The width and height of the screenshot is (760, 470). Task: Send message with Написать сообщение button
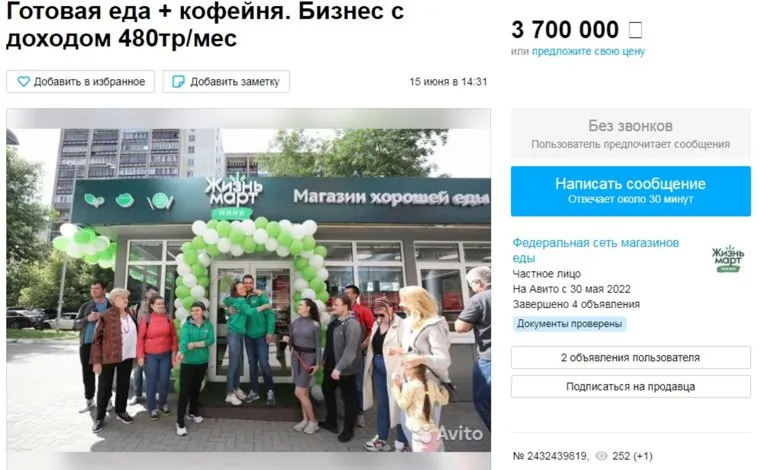point(631,191)
